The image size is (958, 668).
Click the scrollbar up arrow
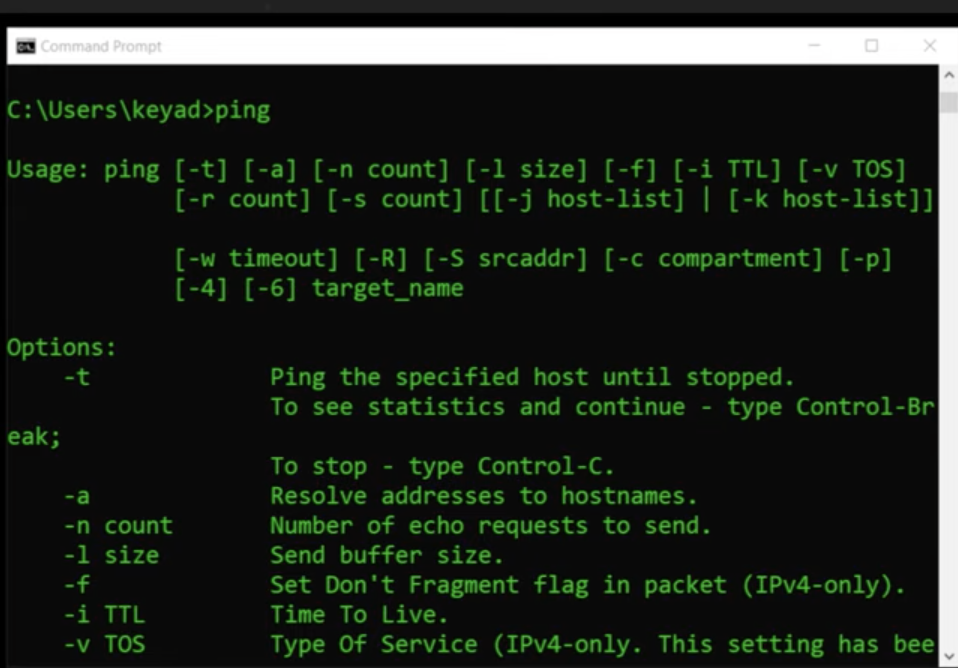coord(949,75)
